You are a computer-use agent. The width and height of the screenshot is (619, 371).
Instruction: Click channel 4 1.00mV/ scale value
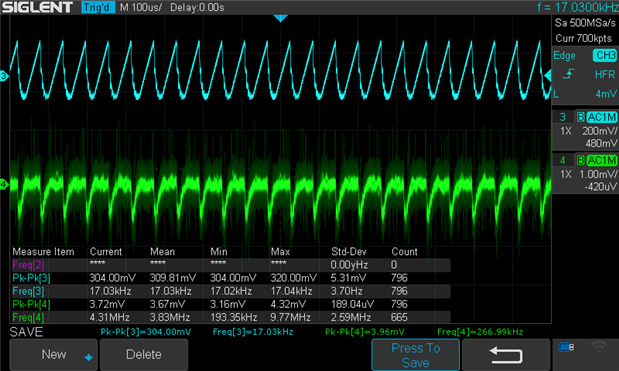click(x=598, y=174)
